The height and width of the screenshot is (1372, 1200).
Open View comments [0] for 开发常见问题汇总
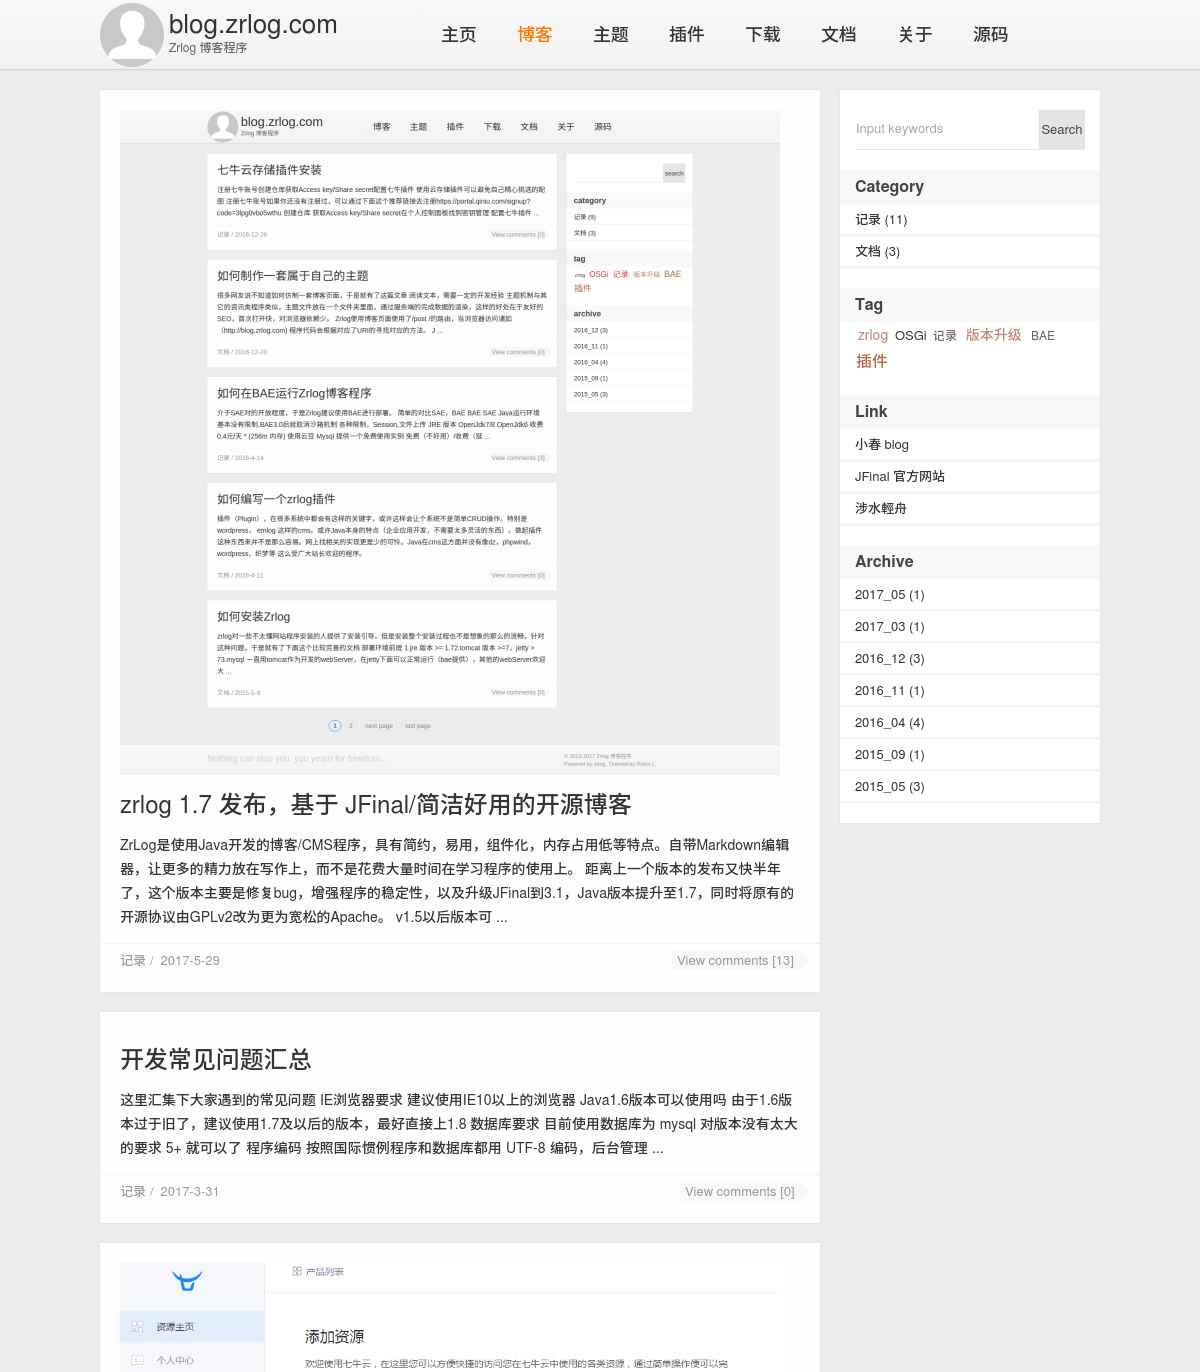tap(740, 1192)
